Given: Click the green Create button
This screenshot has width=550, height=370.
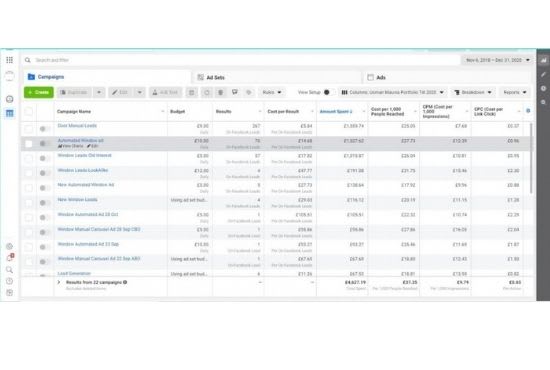Looking at the screenshot, I should (x=39, y=92).
